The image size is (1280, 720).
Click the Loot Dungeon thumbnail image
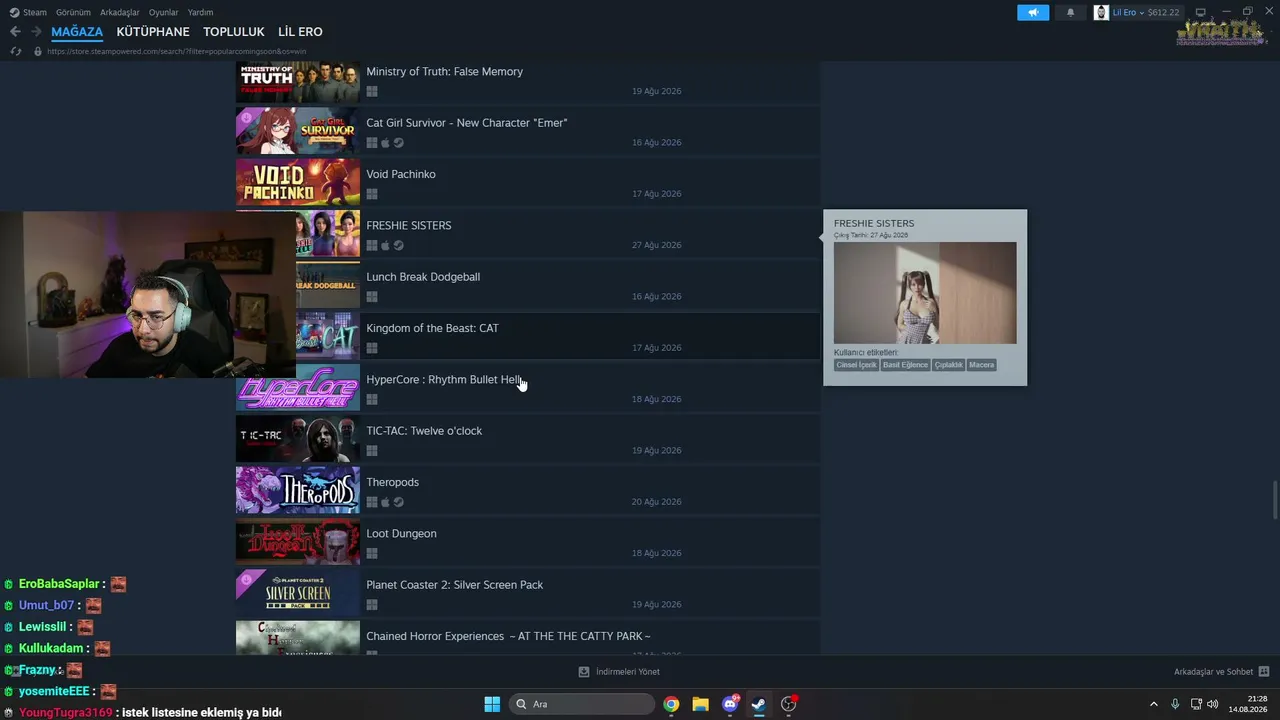coord(298,543)
